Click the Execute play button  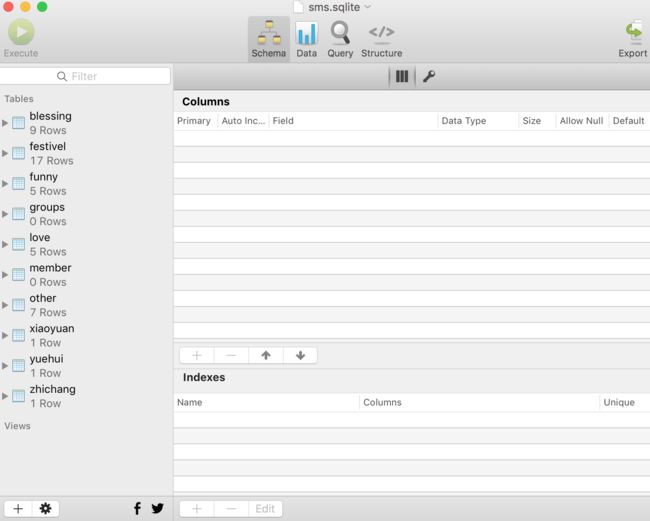21,32
